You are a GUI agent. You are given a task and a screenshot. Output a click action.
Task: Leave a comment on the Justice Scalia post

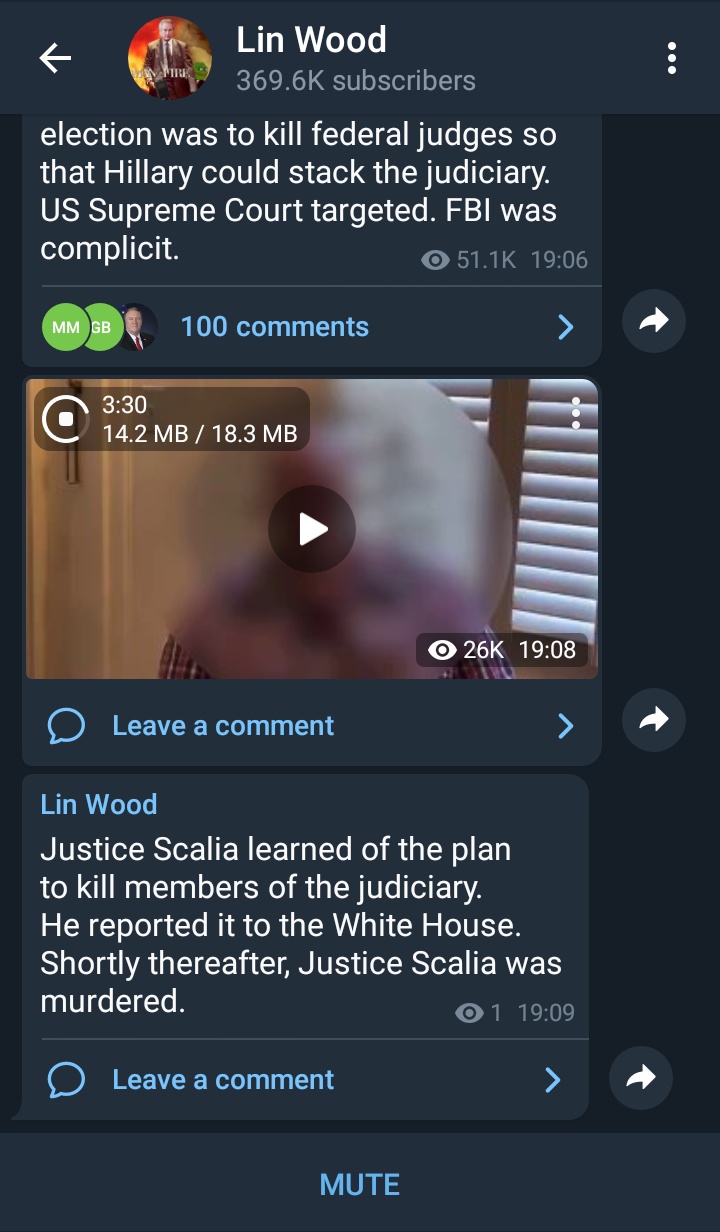pyautogui.click(x=223, y=1080)
